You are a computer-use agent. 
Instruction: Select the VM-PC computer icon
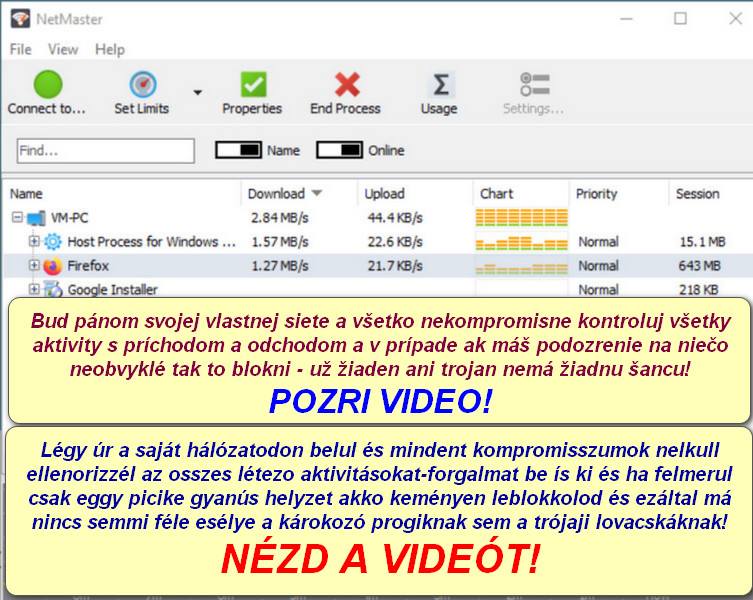(36, 219)
